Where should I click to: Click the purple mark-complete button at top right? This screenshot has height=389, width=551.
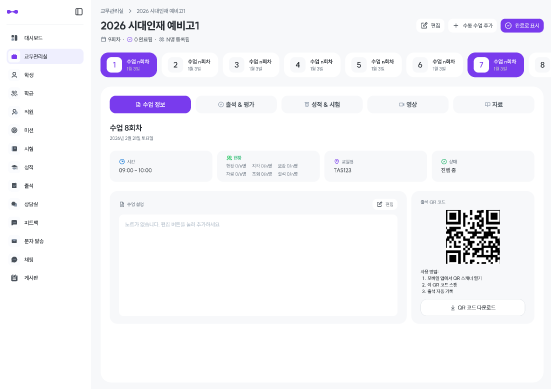coord(522,26)
